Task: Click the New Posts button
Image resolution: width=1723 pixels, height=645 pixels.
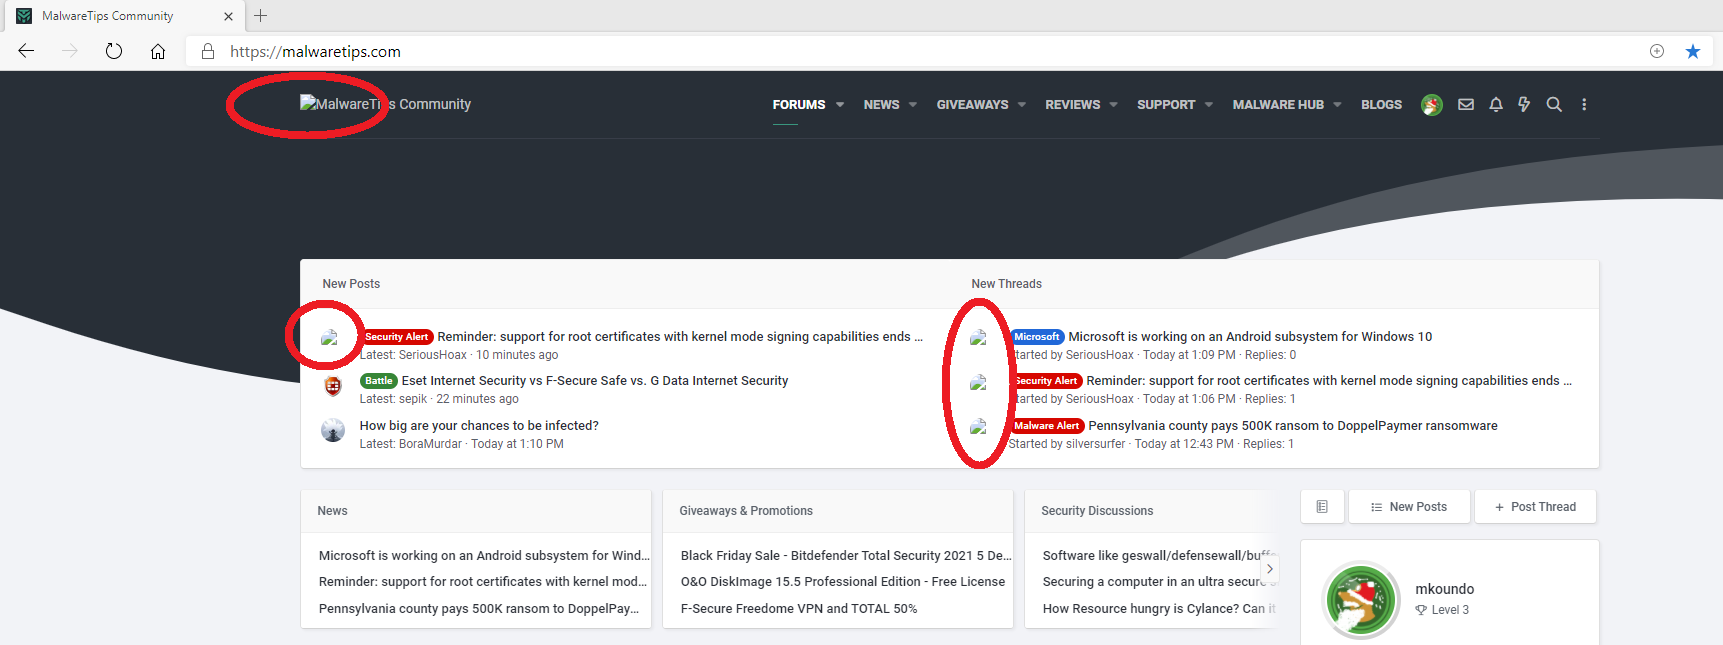Action: (1410, 507)
